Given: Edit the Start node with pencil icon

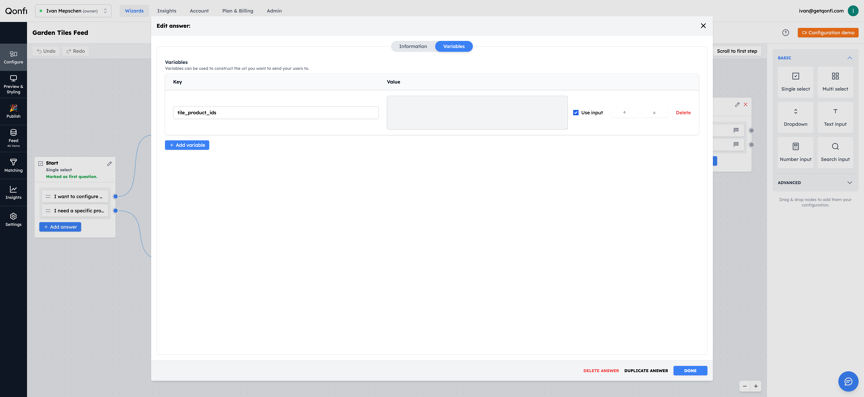Looking at the screenshot, I should point(109,163).
